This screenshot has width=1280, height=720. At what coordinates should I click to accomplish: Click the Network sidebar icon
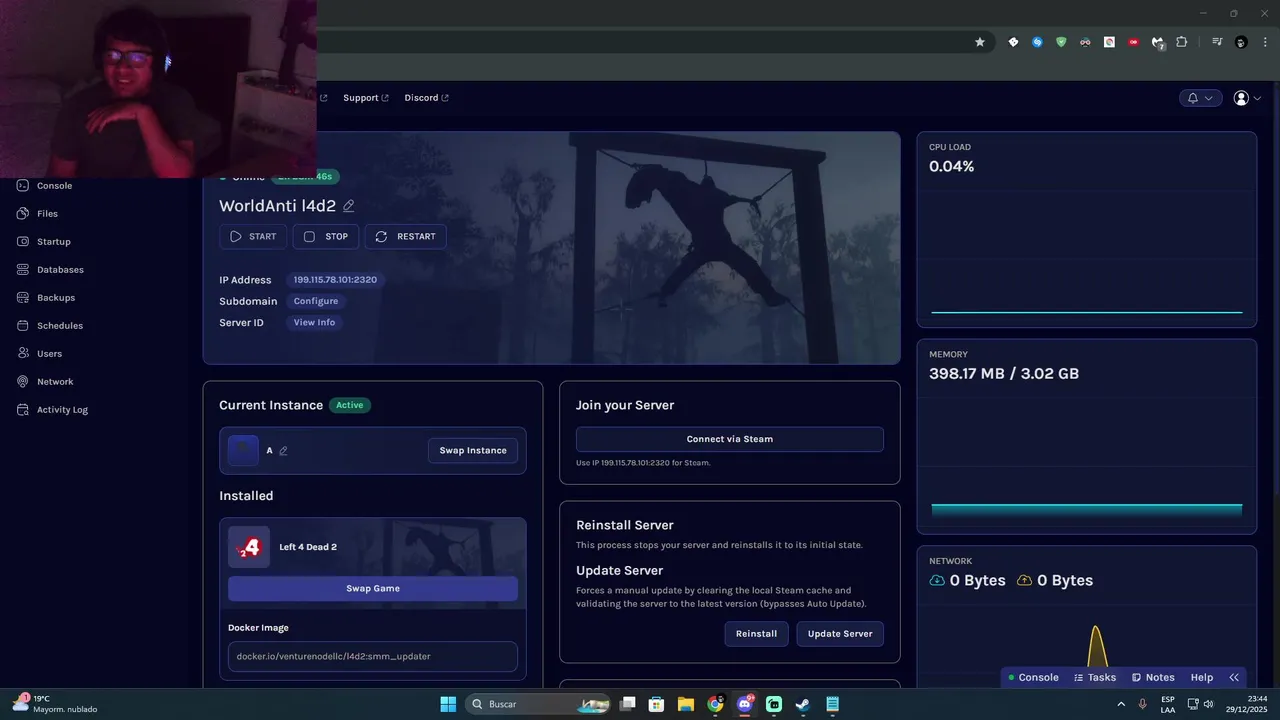pos(23,382)
